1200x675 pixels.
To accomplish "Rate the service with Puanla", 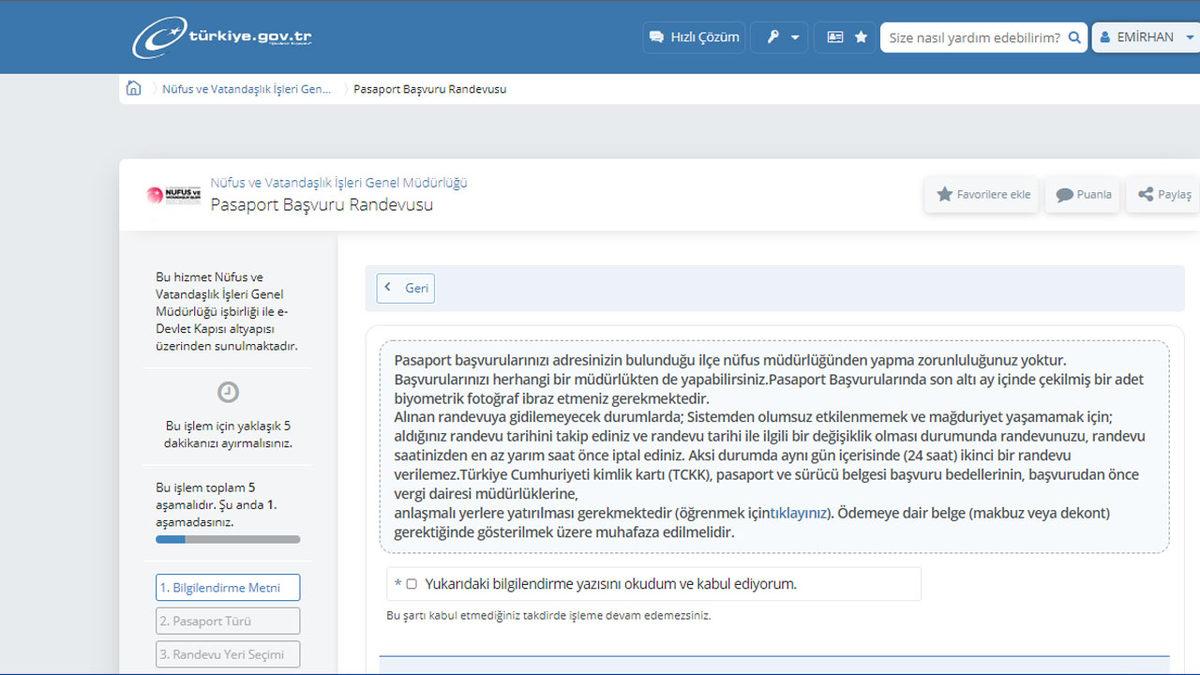I will pos(1083,194).
